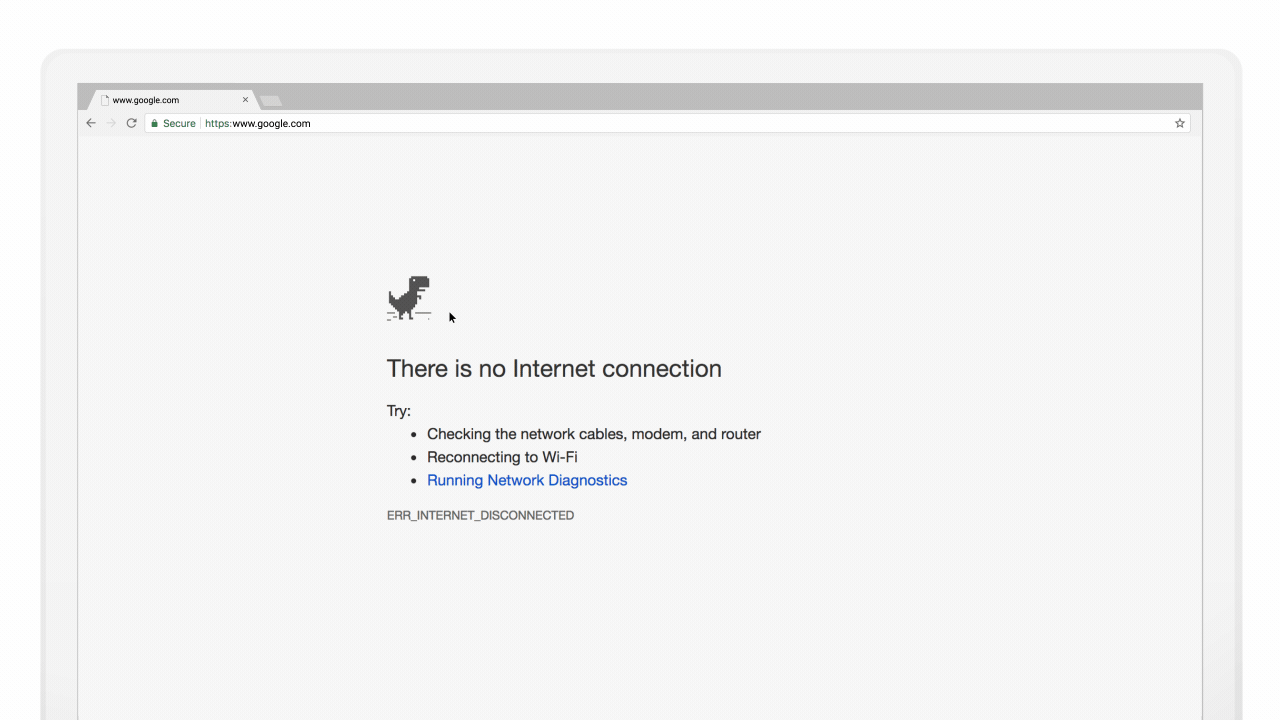Open the Running Network Diagnostics link
The height and width of the screenshot is (720, 1280).
pyautogui.click(x=527, y=480)
